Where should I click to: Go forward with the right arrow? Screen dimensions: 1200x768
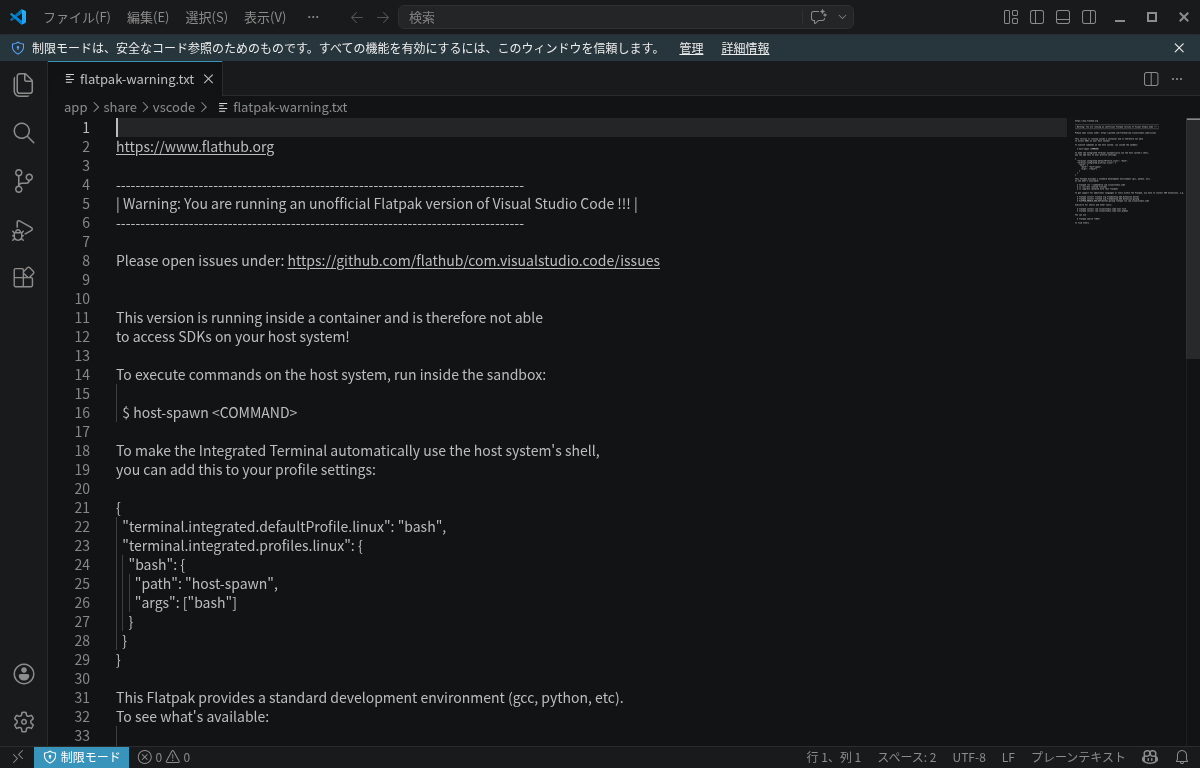tap(383, 17)
